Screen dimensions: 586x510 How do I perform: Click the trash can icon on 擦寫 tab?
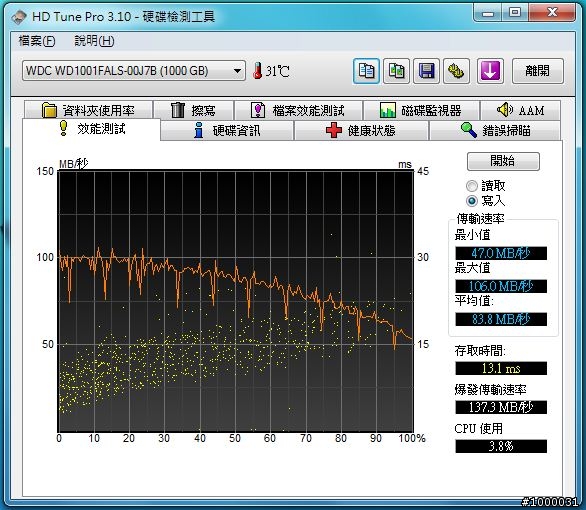(x=178, y=110)
